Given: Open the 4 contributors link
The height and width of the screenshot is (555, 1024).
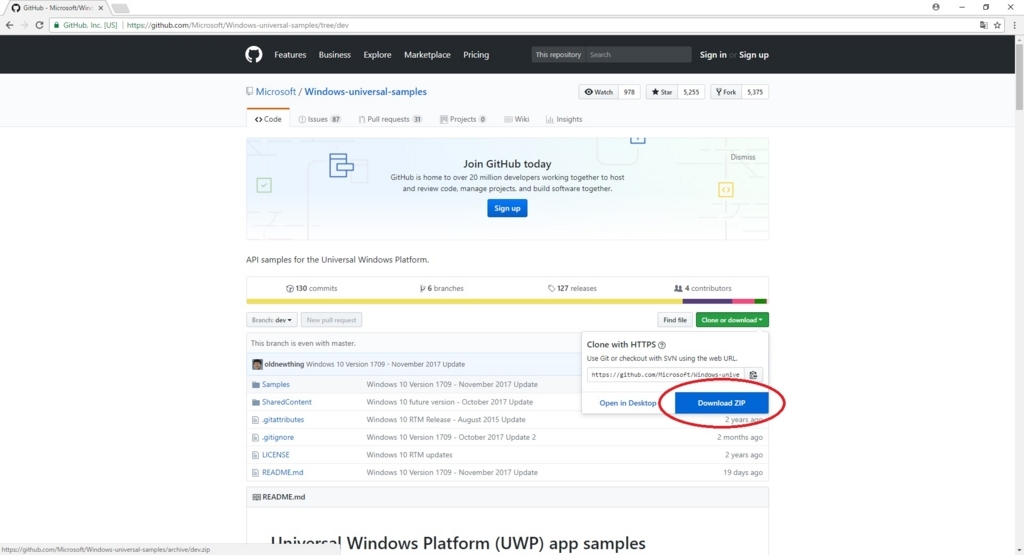Looking at the screenshot, I should 703,289.
